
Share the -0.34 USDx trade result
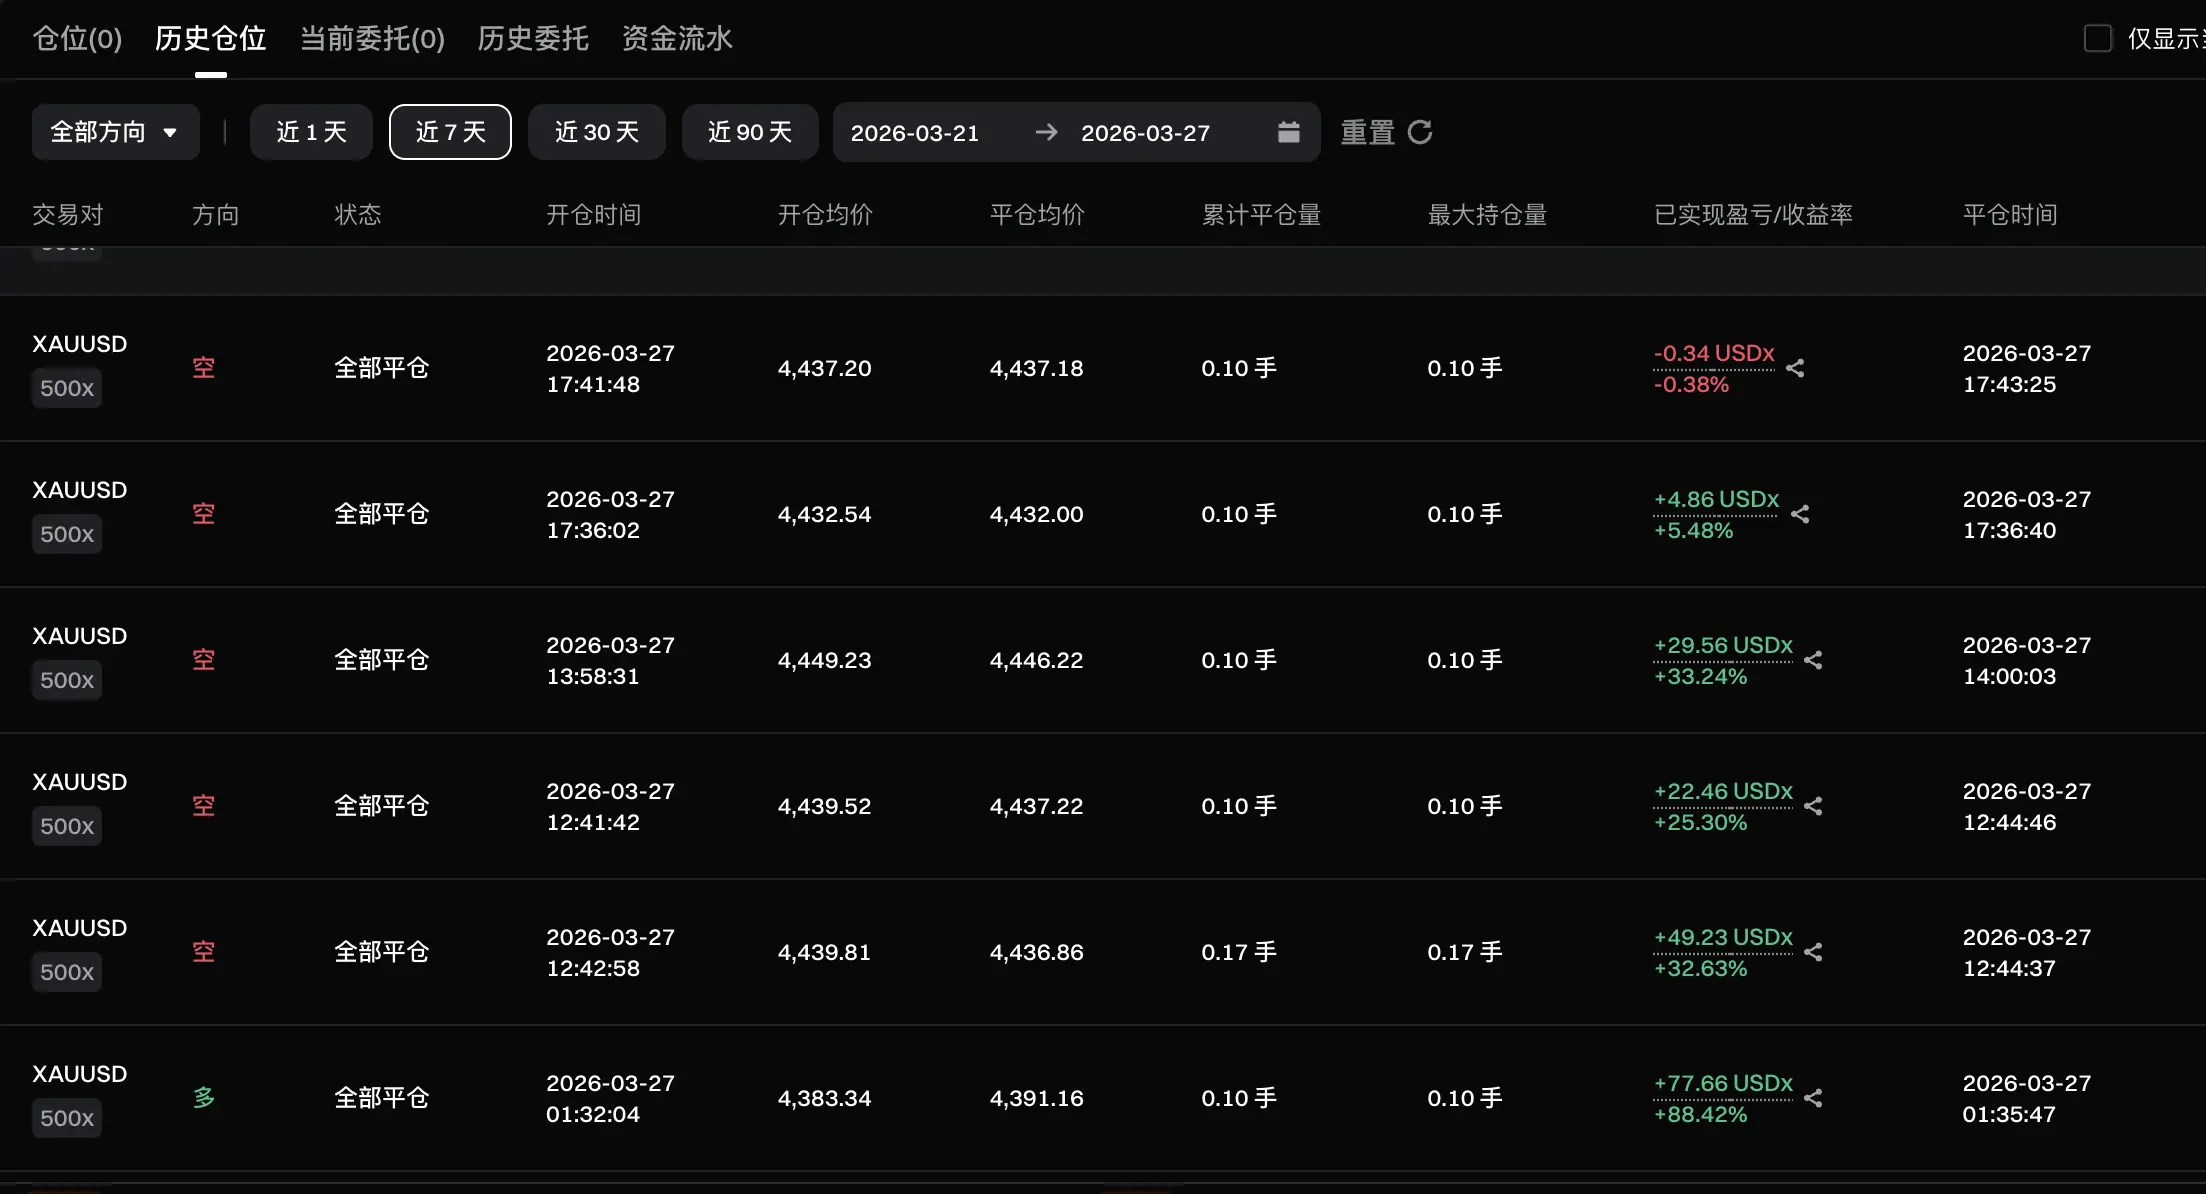(1795, 368)
